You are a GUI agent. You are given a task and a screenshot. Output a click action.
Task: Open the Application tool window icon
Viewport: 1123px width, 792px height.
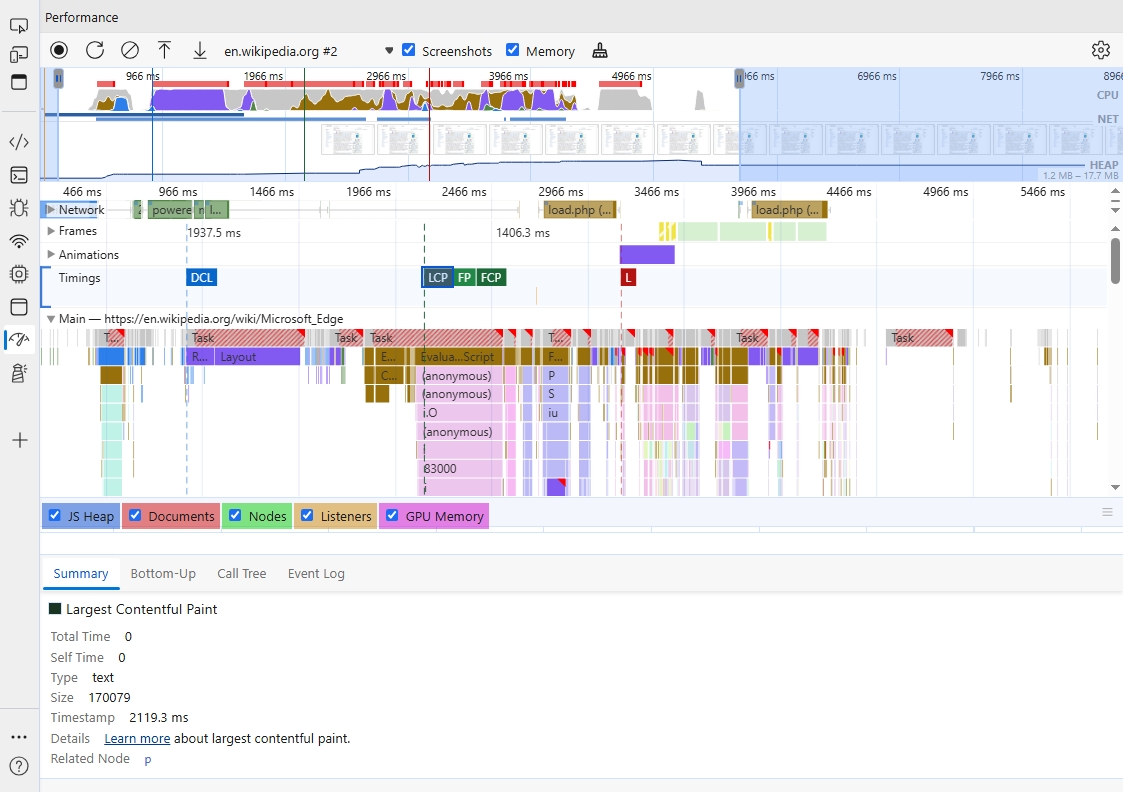(x=19, y=307)
